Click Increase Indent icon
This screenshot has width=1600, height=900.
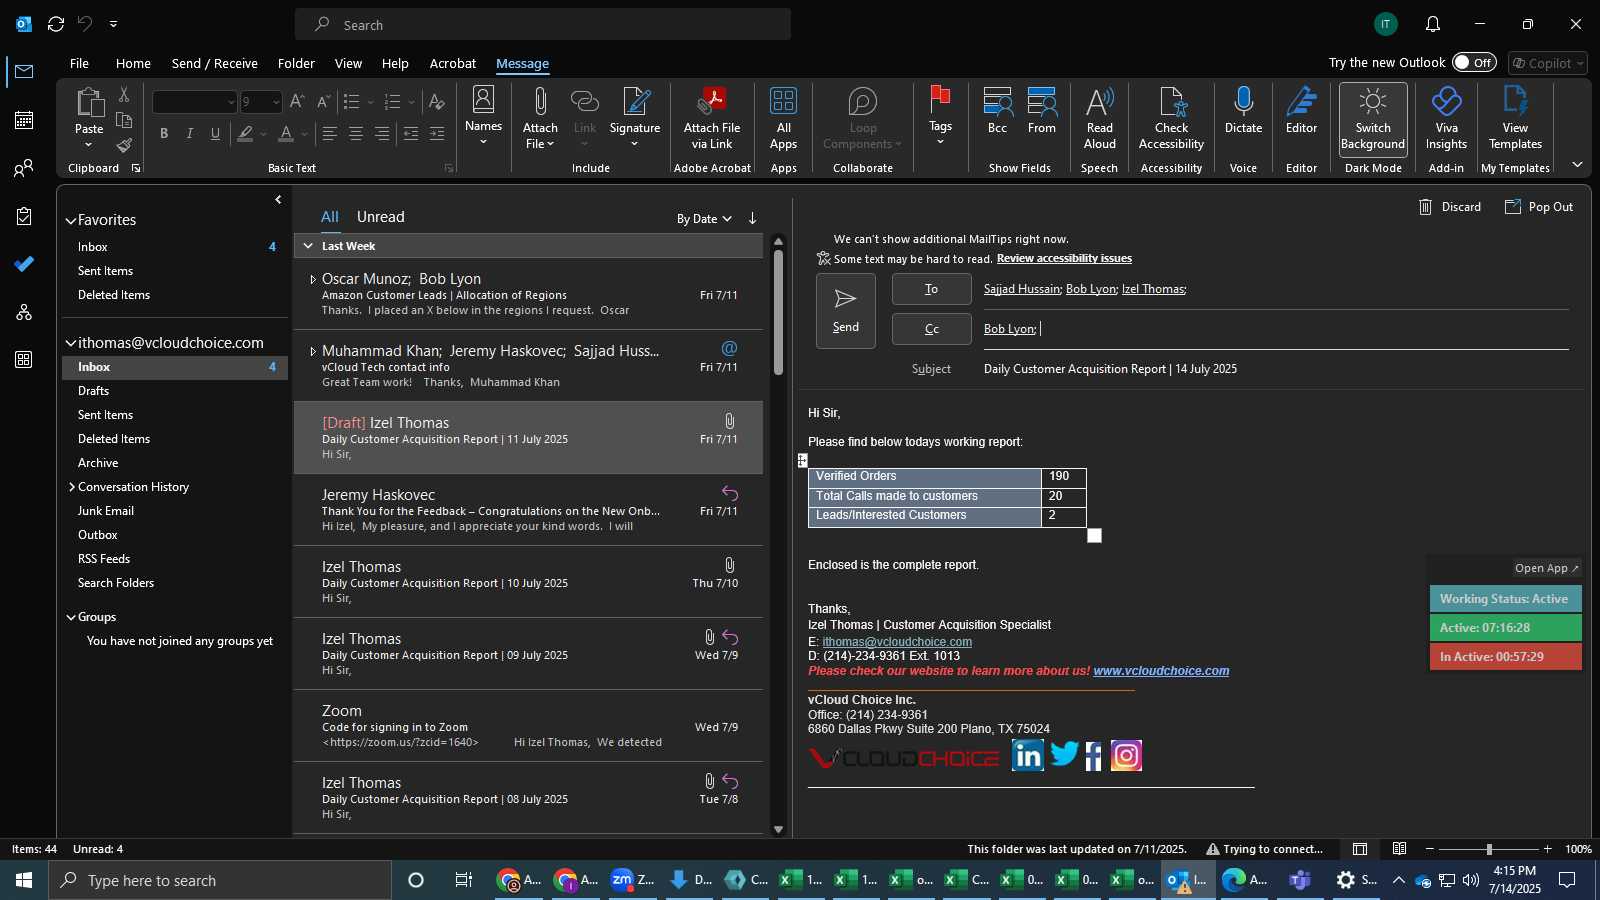[x=437, y=133]
